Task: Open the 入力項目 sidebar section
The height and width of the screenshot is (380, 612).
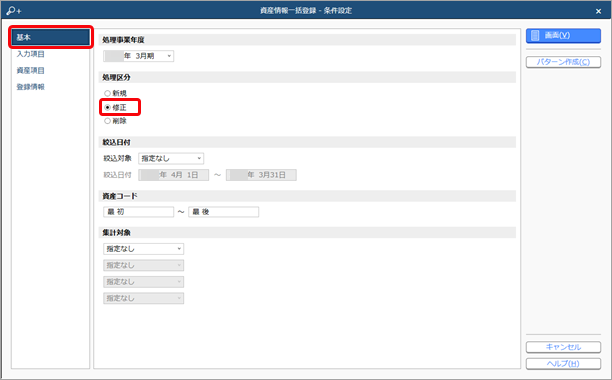Action: point(30,54)
